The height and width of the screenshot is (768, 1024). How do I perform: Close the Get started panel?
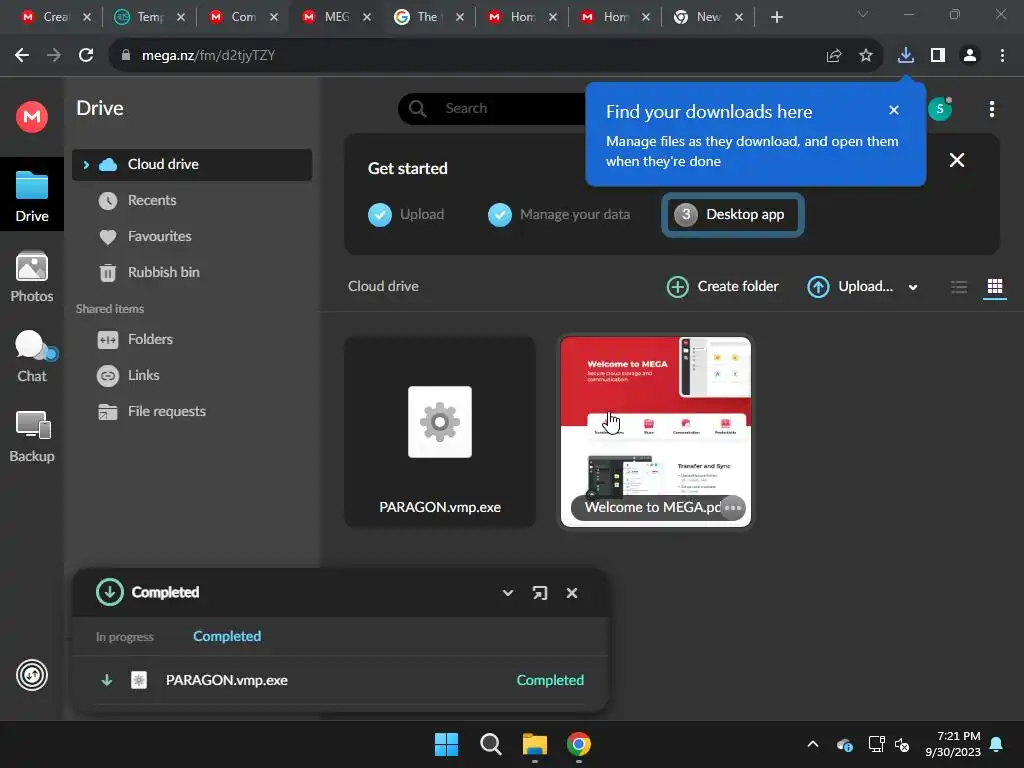coord(957,160)
